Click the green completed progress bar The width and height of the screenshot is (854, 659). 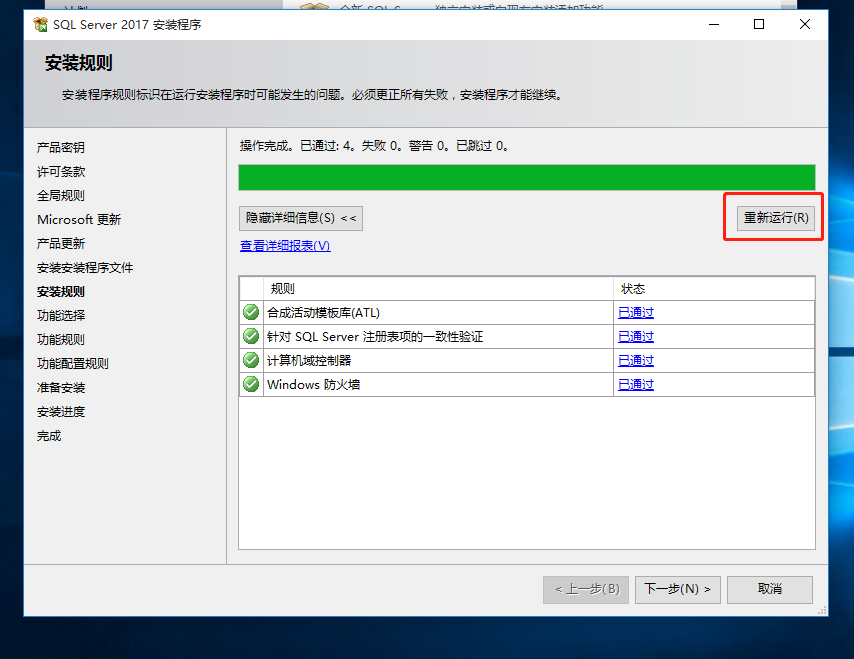pyautogui.click(x=527, y=178)
